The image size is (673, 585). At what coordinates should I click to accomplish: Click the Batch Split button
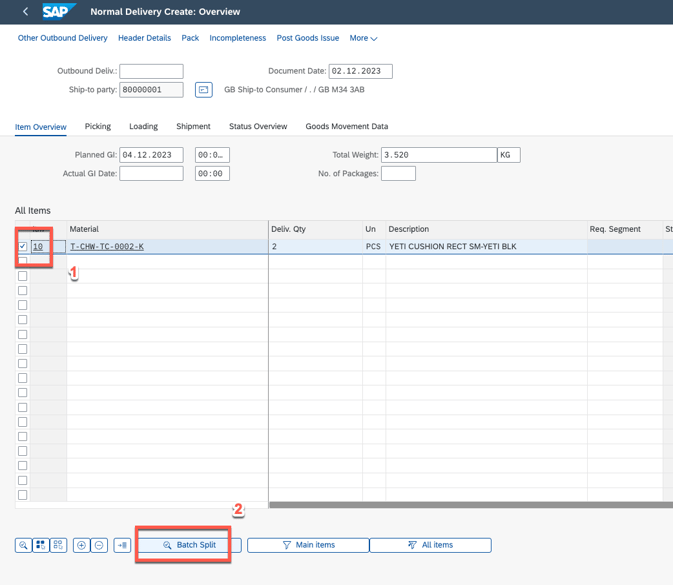tap(189, 545)
